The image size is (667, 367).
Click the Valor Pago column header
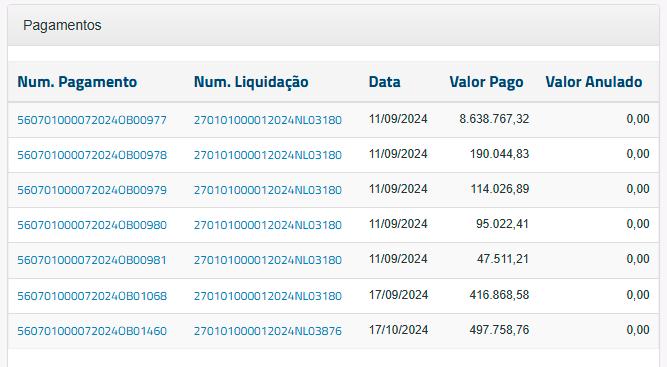[486, 82]
